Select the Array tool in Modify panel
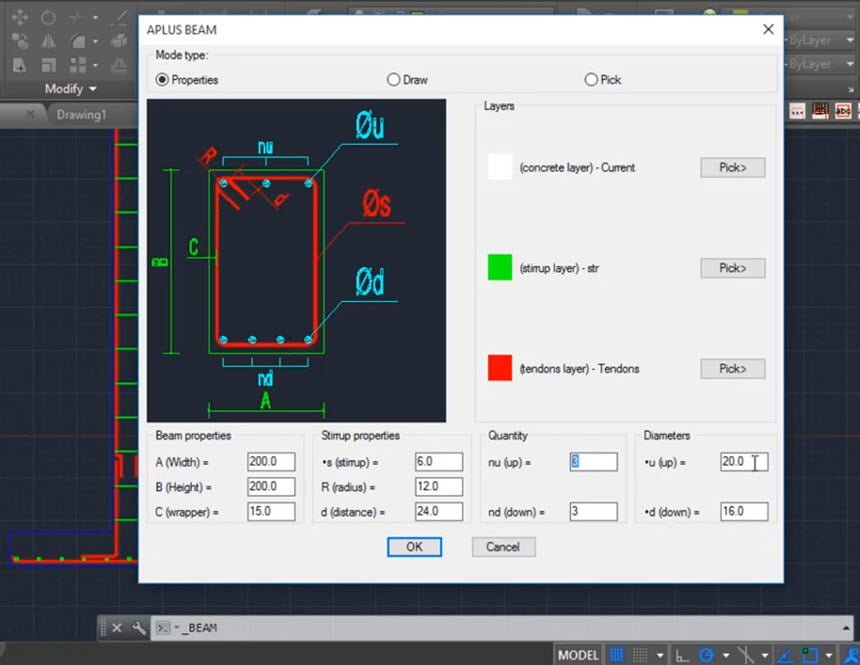Image resolution: width=860 pixels, height=665 pixels. click(x=77, y=65)
